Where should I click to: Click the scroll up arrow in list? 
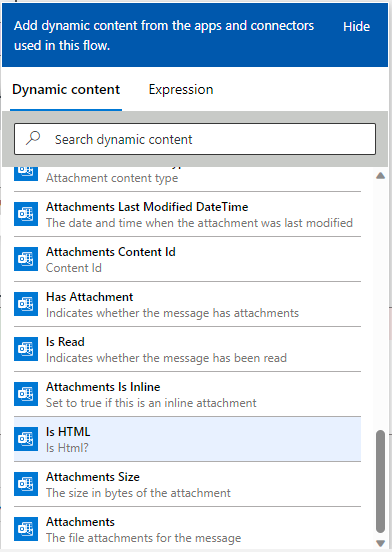point(380,175)
